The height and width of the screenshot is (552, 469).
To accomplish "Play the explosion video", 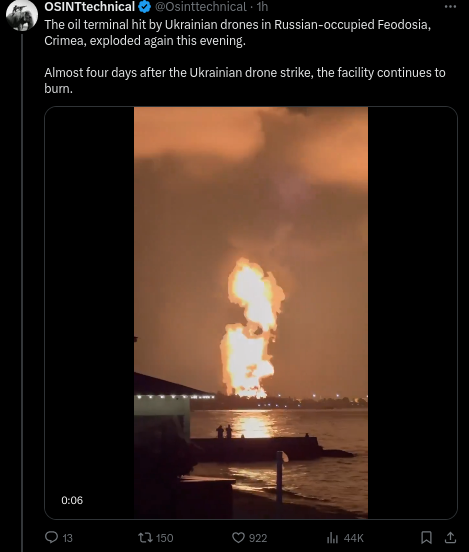I will (251, 313).
